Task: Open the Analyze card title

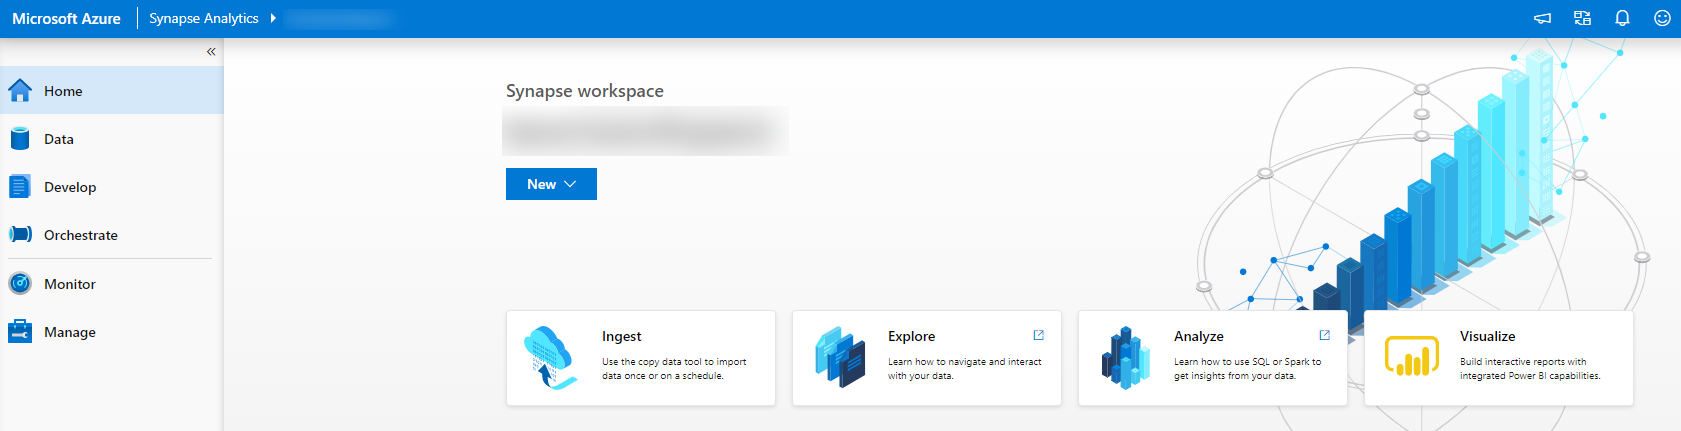Action: click(1199, 336)
